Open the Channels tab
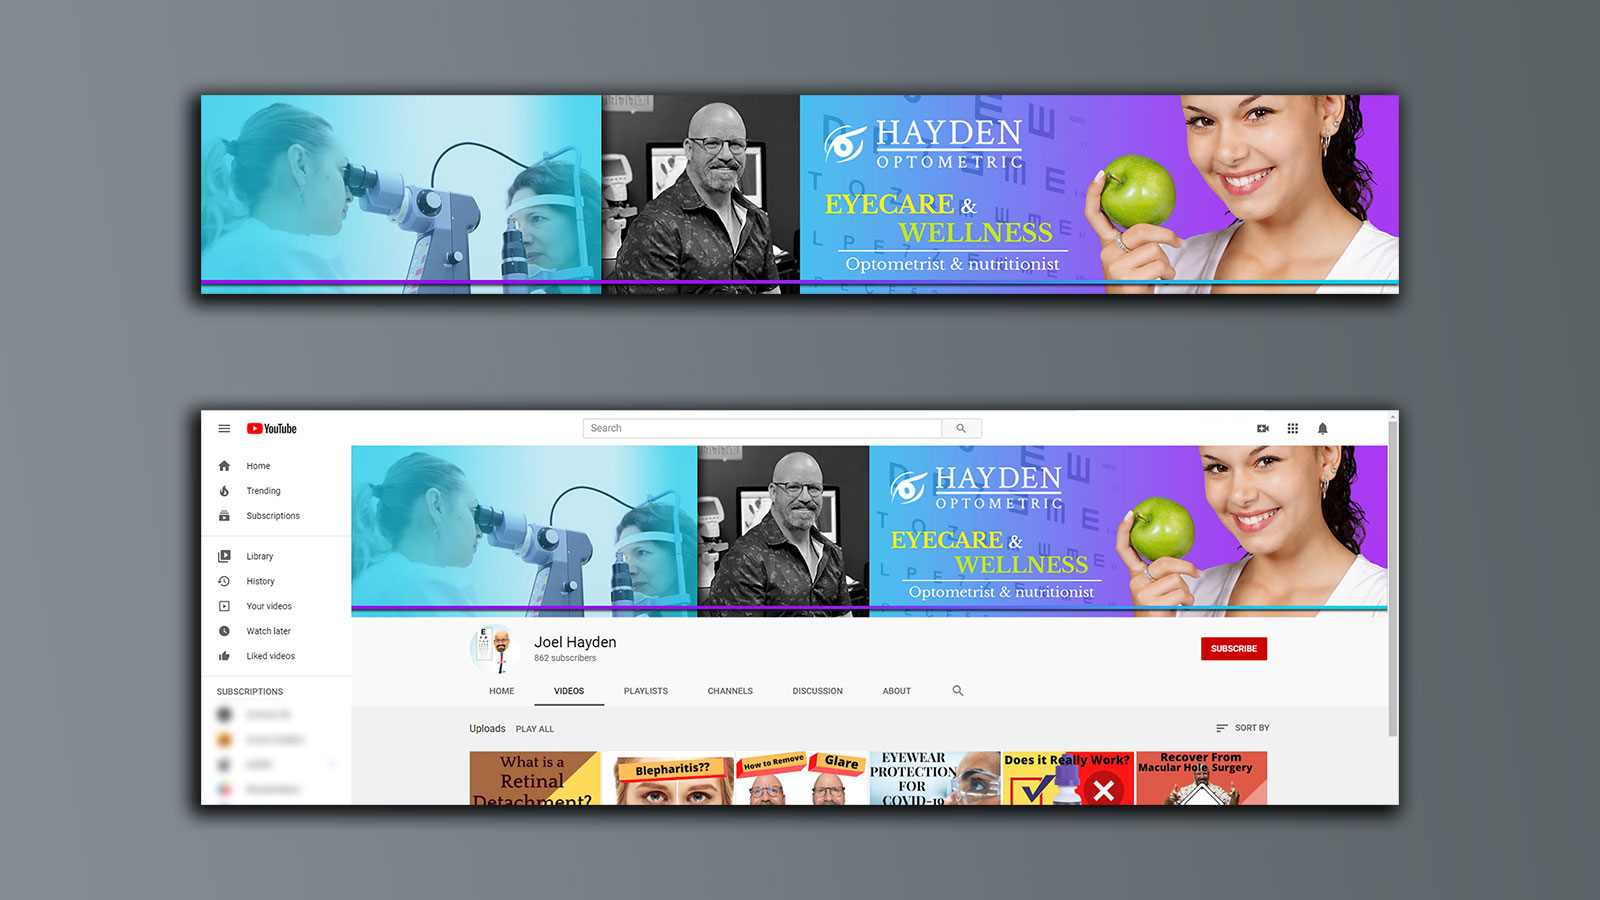Viewport: 1600px width, 900px height. click(x=730, y=691)
